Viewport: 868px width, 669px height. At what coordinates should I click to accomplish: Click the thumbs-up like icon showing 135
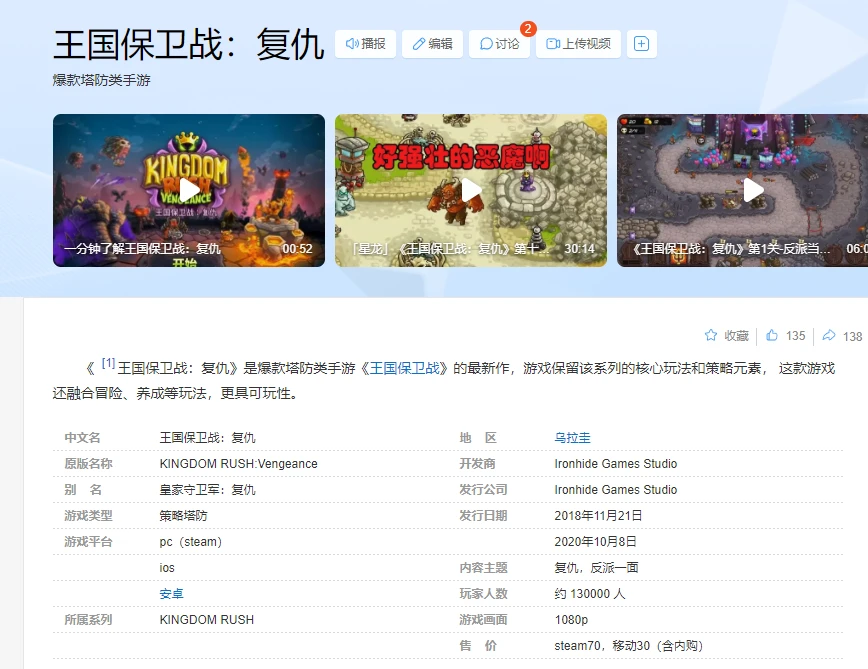pos(772,335)
